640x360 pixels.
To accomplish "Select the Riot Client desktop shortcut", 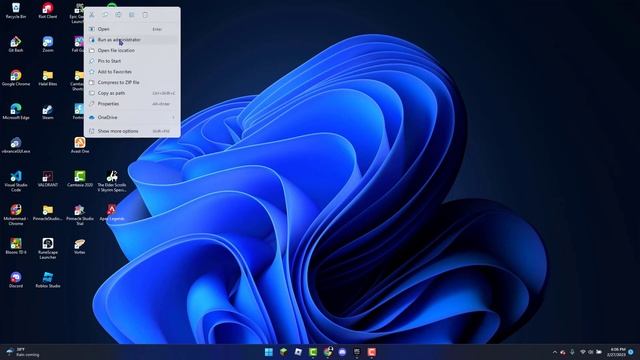I will (x=48, y=10).
